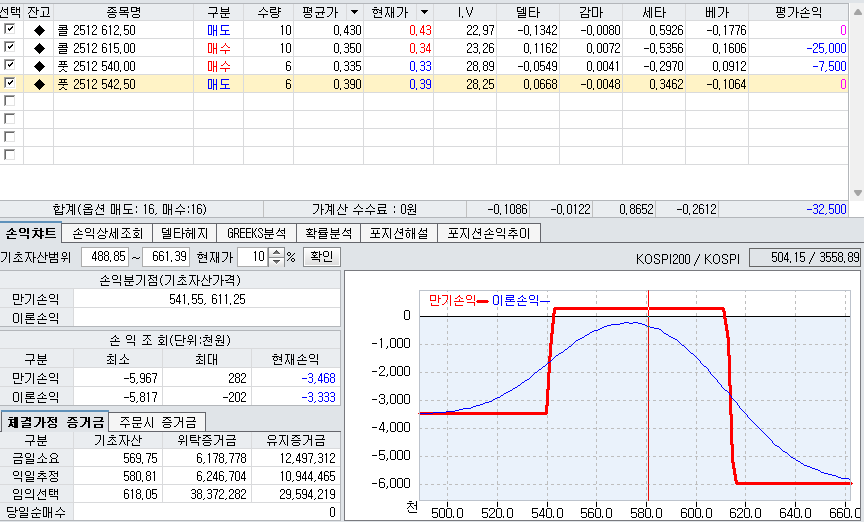This screenshot has width=864, height=522.
Task: Open the 포지션손익추이 tab
Action: pyautogui.click(x=489, y=233)
